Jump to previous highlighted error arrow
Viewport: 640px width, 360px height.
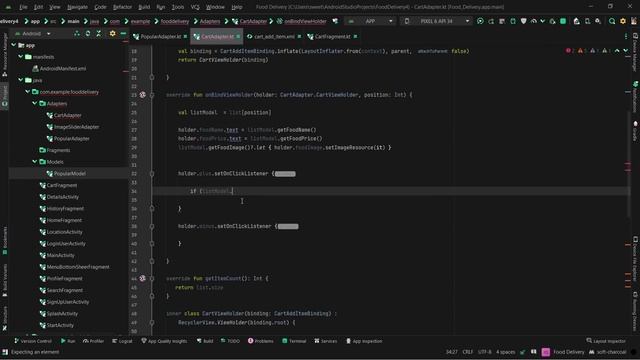(617, 51)
